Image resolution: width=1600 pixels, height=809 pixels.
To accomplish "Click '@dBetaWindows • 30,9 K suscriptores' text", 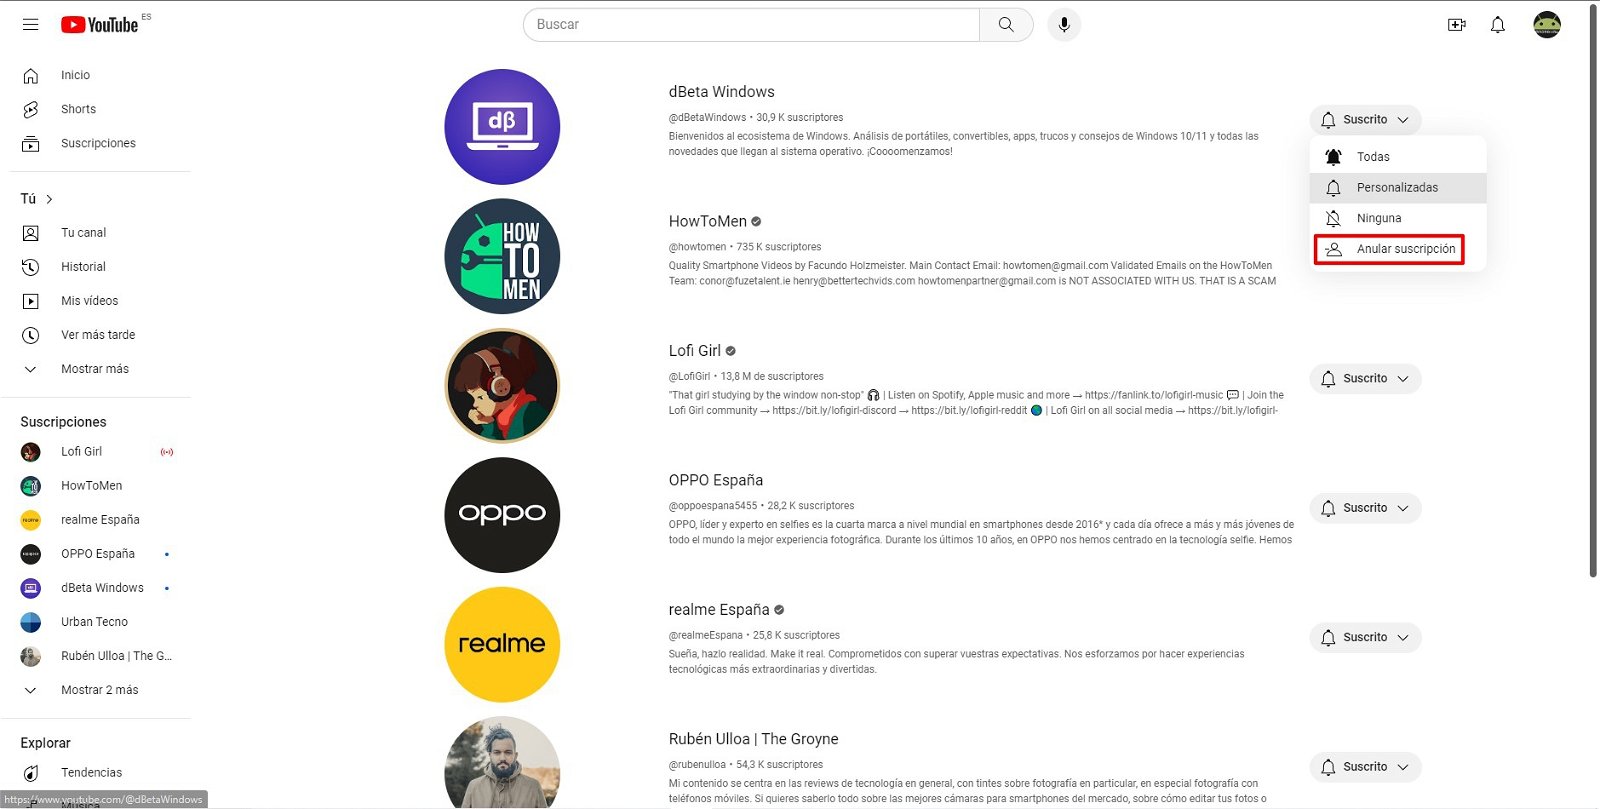I will [756, 118].
